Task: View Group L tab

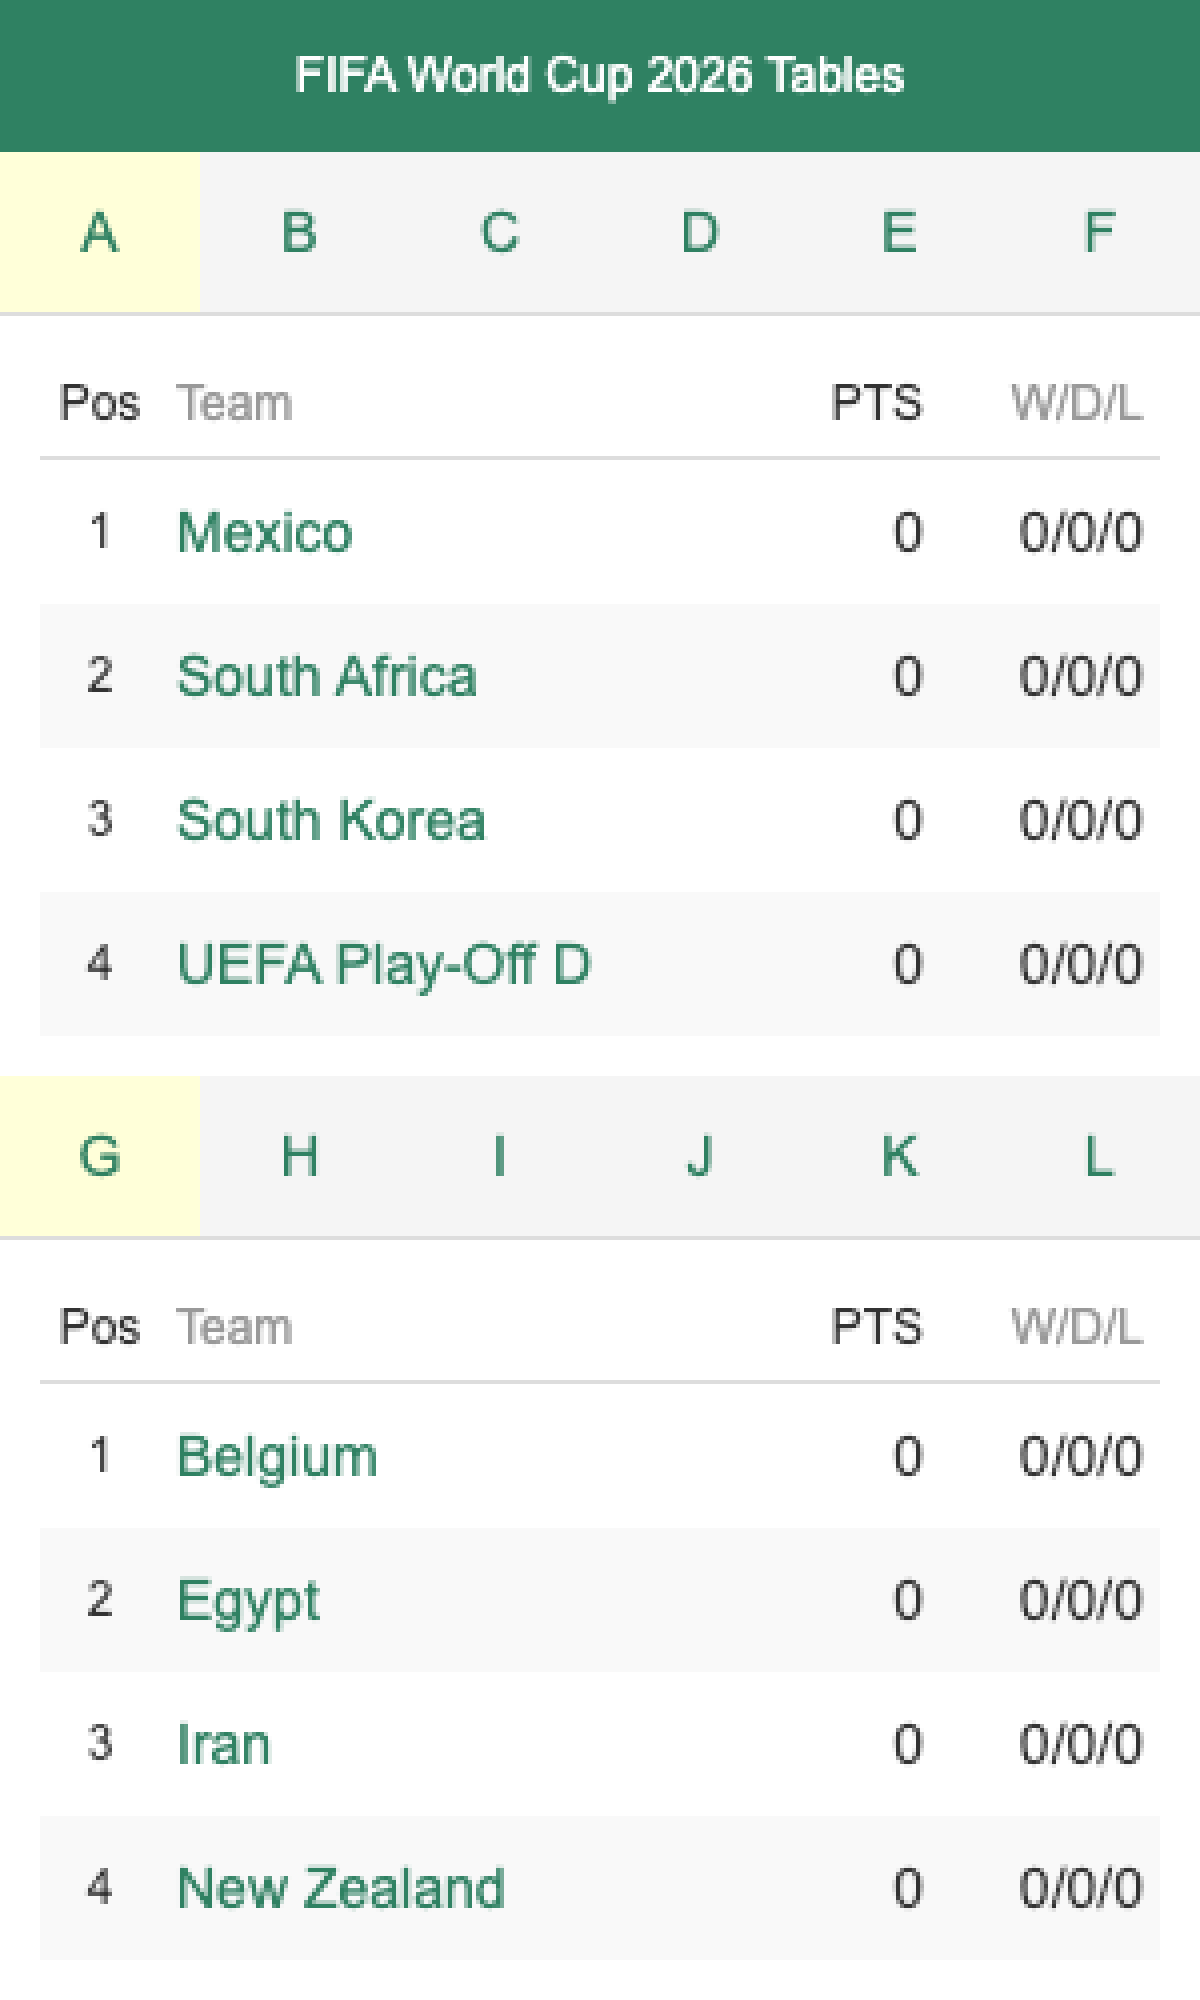Action: pyautogui.click(x=1099, y=1157)
